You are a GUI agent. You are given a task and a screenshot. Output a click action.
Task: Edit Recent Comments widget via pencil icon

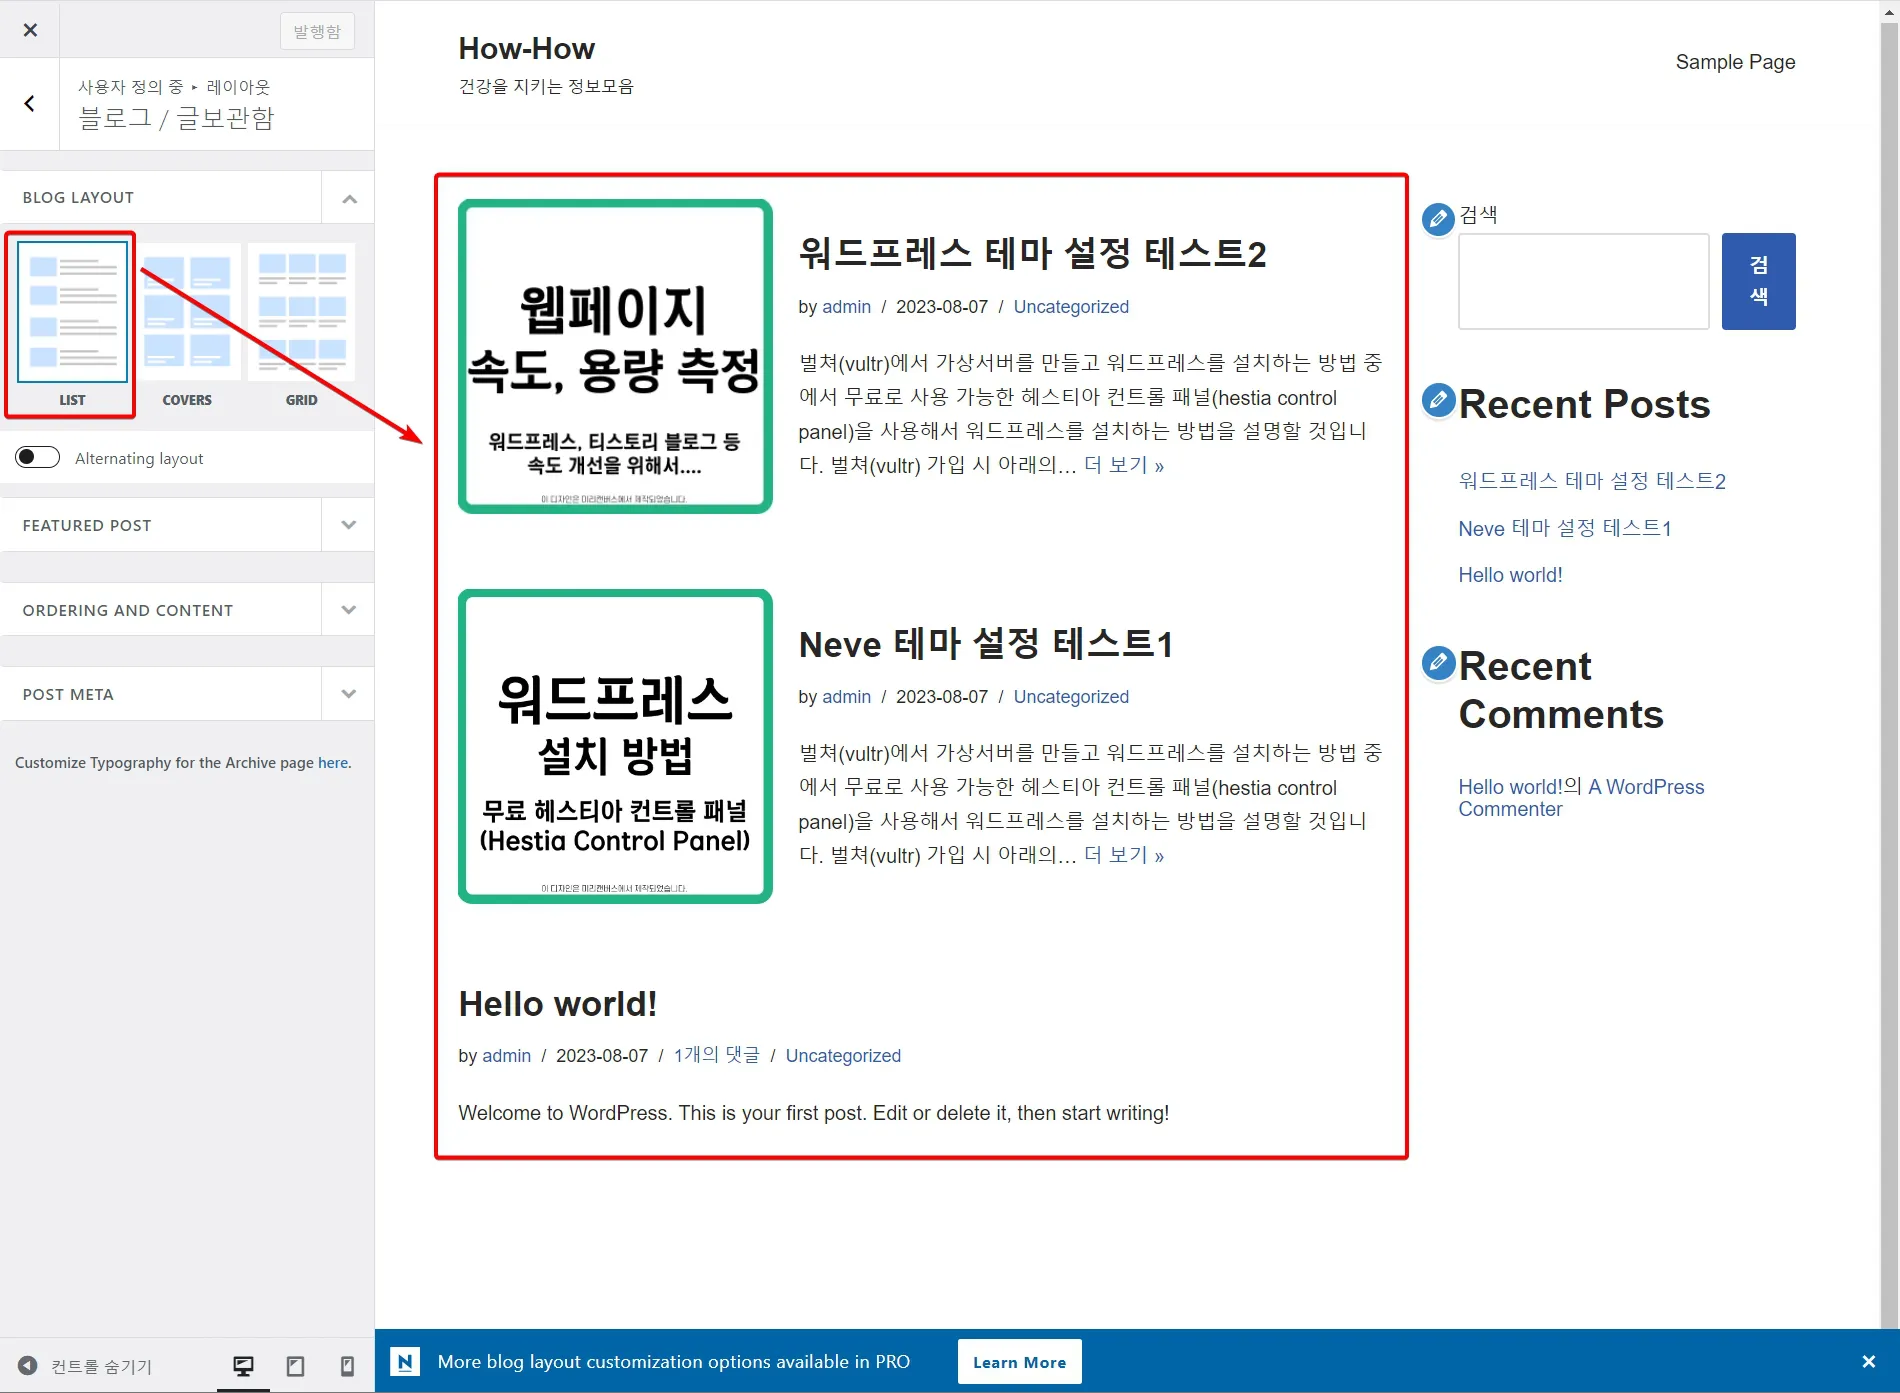(x=1438, y=662)
